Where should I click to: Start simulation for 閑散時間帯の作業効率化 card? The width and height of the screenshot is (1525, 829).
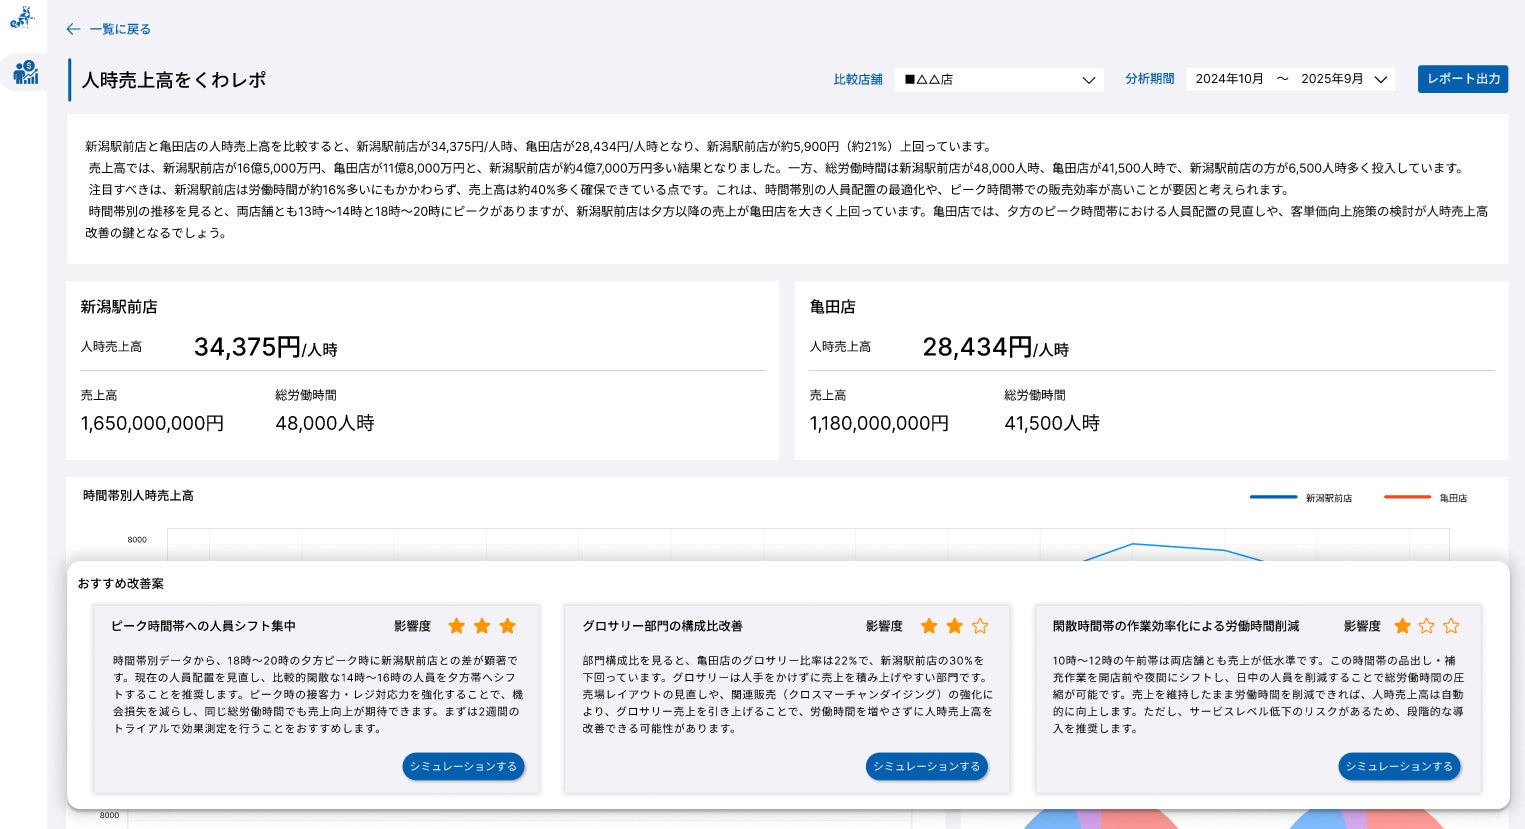(x=1399, y=766)
